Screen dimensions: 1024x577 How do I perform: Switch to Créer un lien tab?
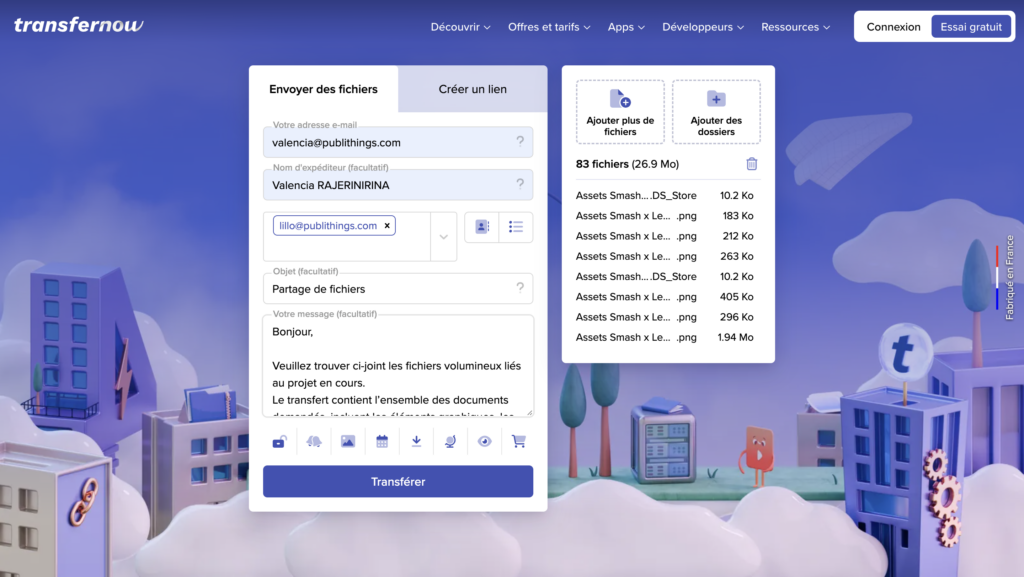coord(472,89)
